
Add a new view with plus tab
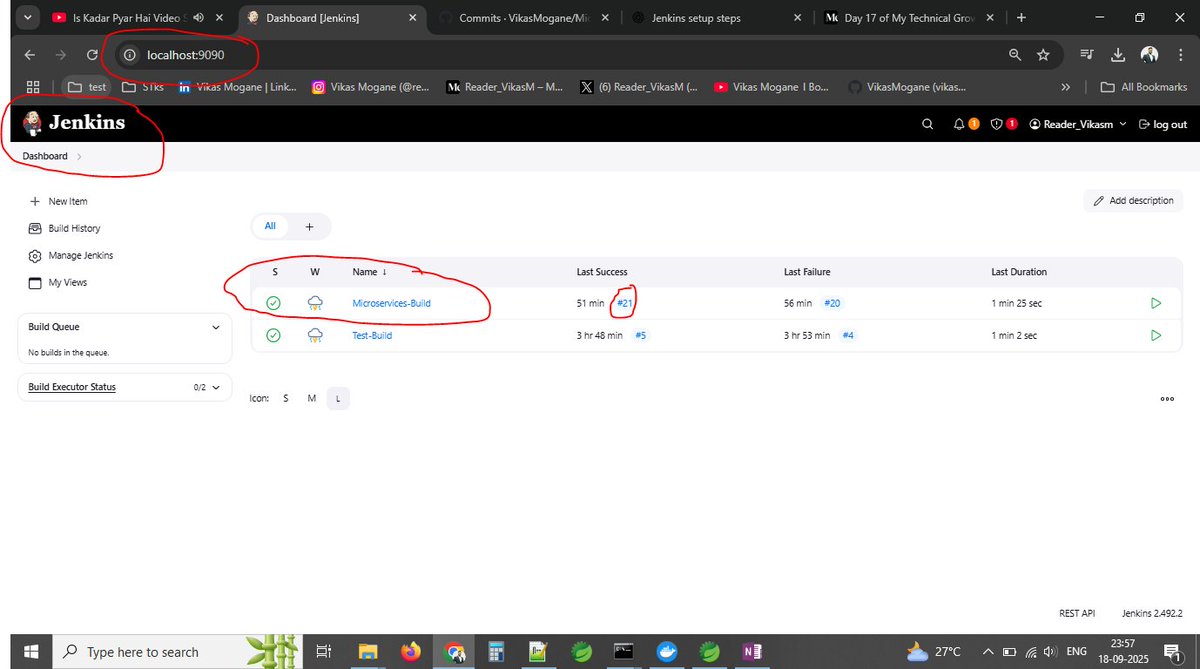pos(309,227)
